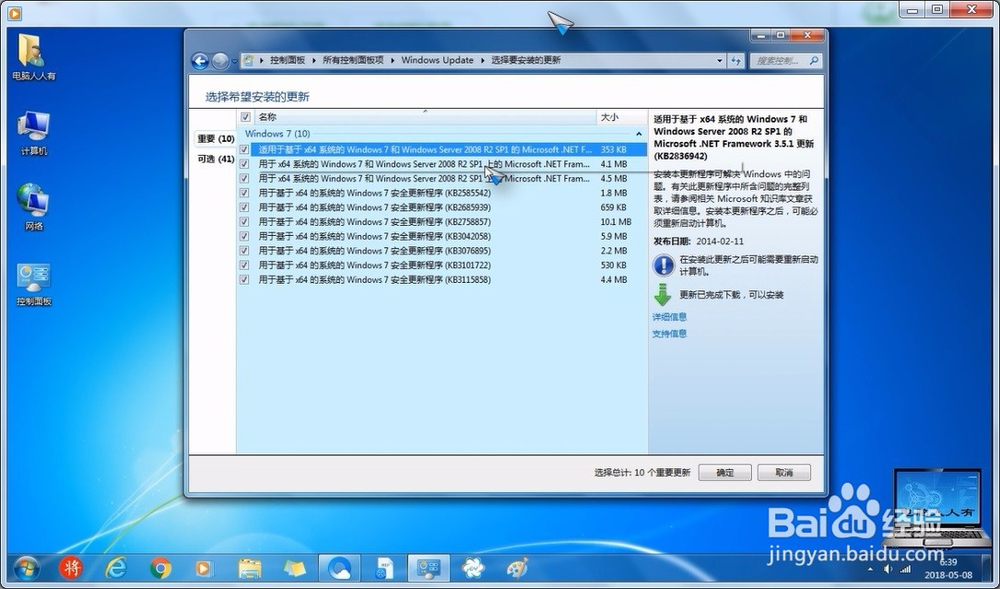Open the recent pages dropdown next to forward arrow
This screenshot has width=1000, height=589.
tap(235, 61)
